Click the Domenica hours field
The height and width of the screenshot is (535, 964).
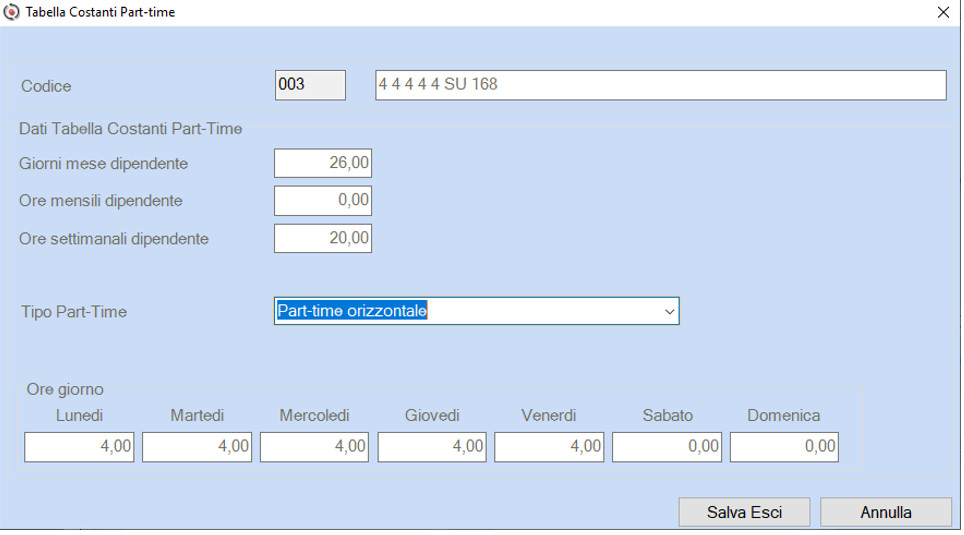[x=784, y=446]
